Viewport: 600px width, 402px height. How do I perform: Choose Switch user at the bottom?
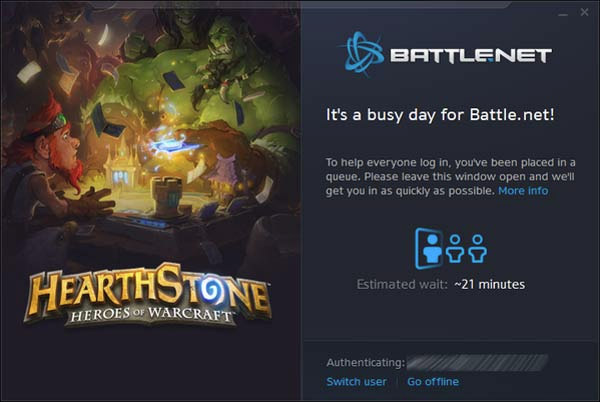(x=356, y=381)
